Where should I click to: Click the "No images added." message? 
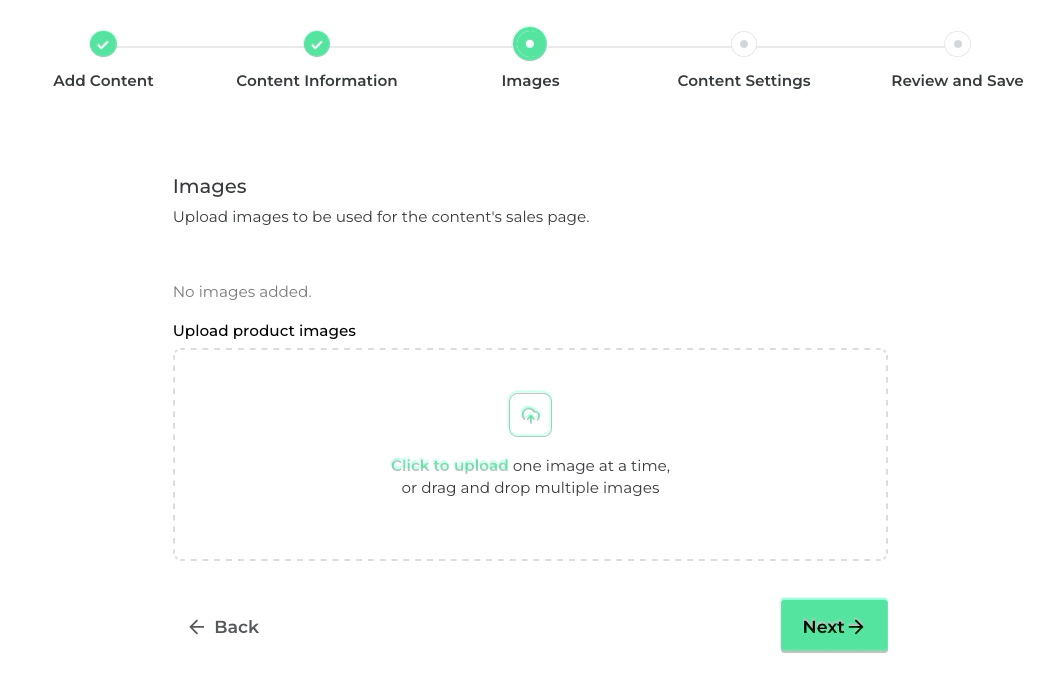coord(242,292)
